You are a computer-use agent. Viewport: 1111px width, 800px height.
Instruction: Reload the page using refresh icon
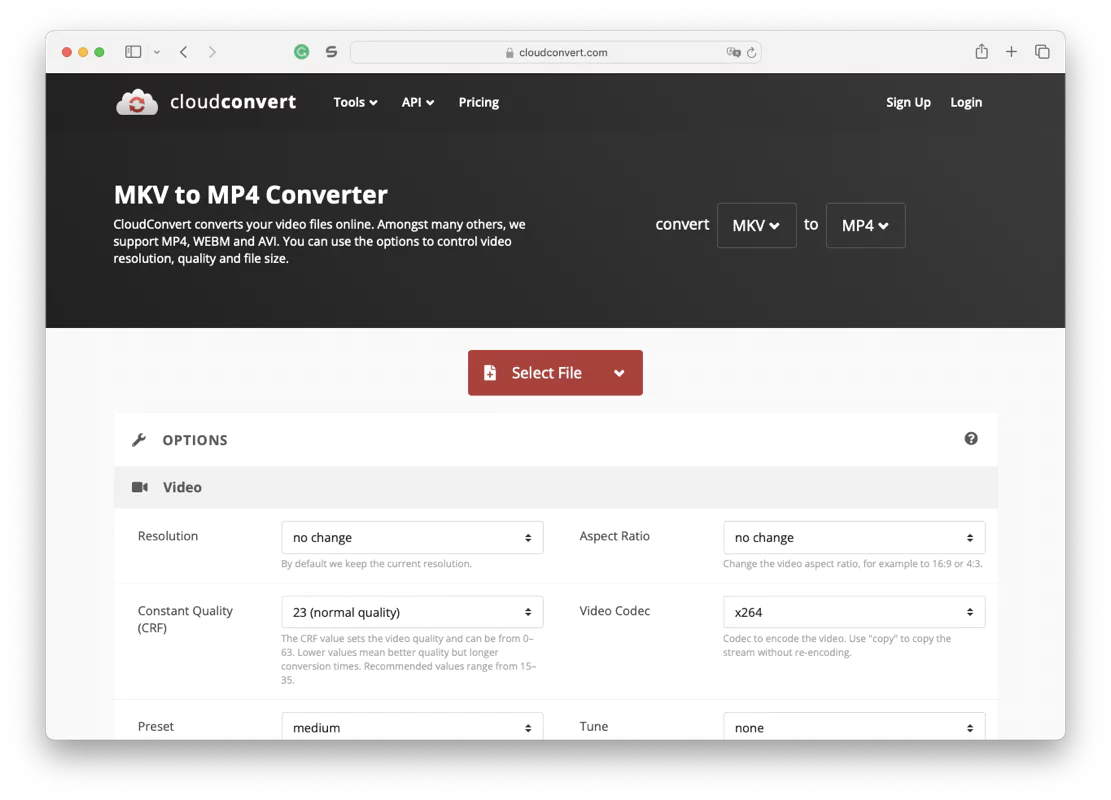pos(751,53)
